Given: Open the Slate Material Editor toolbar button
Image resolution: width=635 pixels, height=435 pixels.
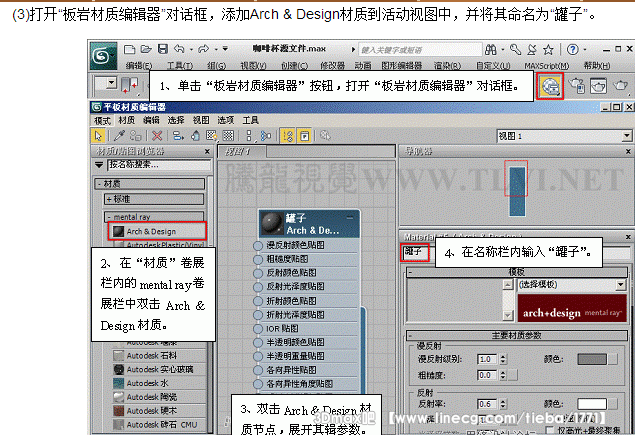Looking at the screenshot, I should click(550, 86).
